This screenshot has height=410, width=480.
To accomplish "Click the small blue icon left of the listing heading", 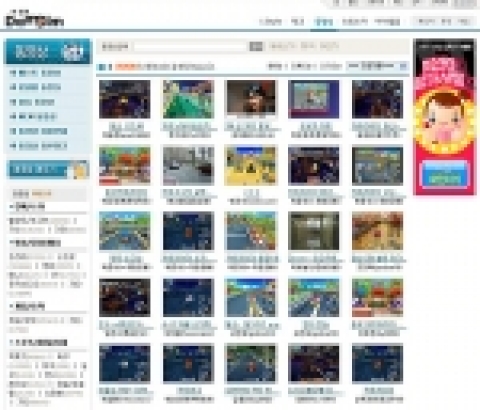I will [x=102, y=67].
